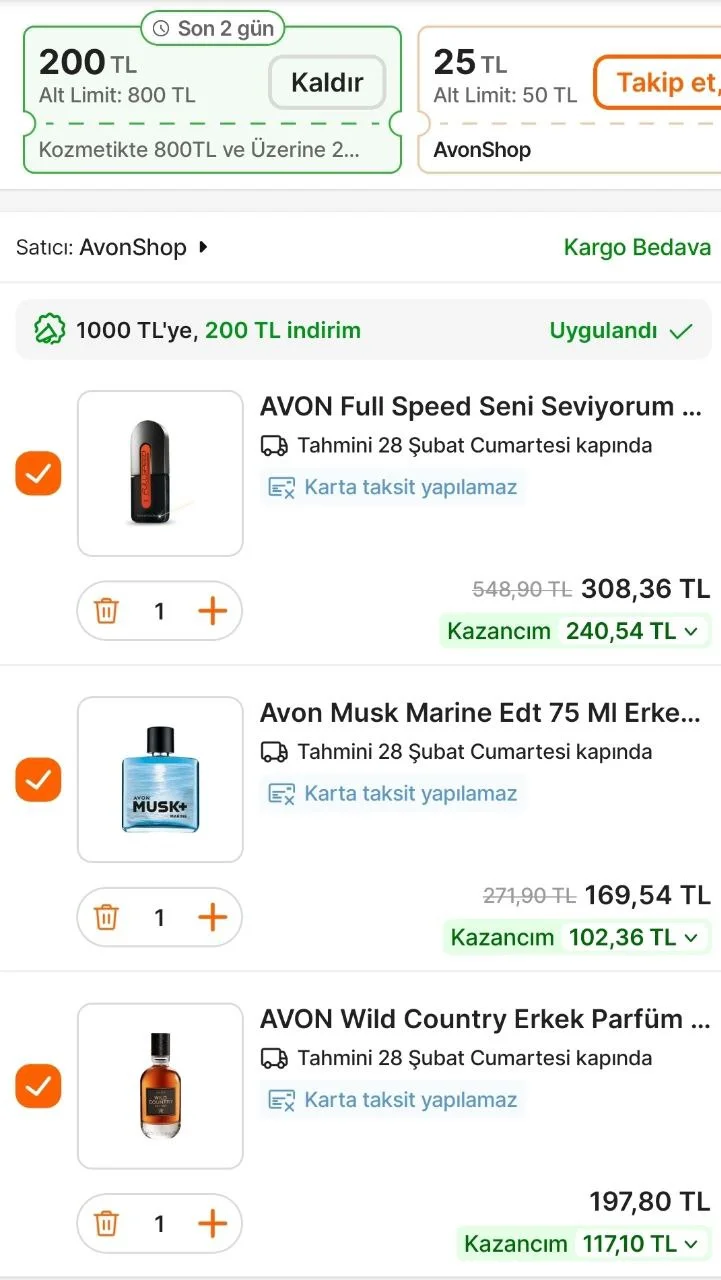721x1280 pixels.
Task: Open the AvonShop seller page arrow
Action: (203, 247)
